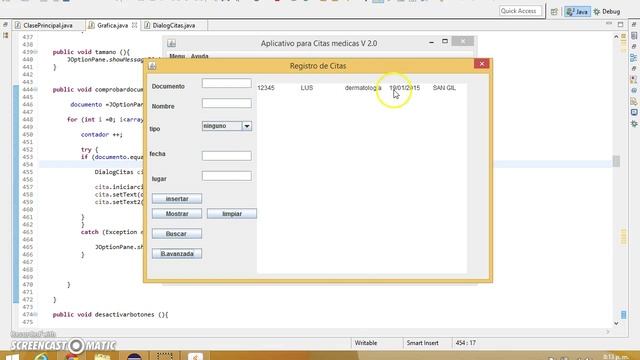Switch to the Java perspective

pos(577,12)
